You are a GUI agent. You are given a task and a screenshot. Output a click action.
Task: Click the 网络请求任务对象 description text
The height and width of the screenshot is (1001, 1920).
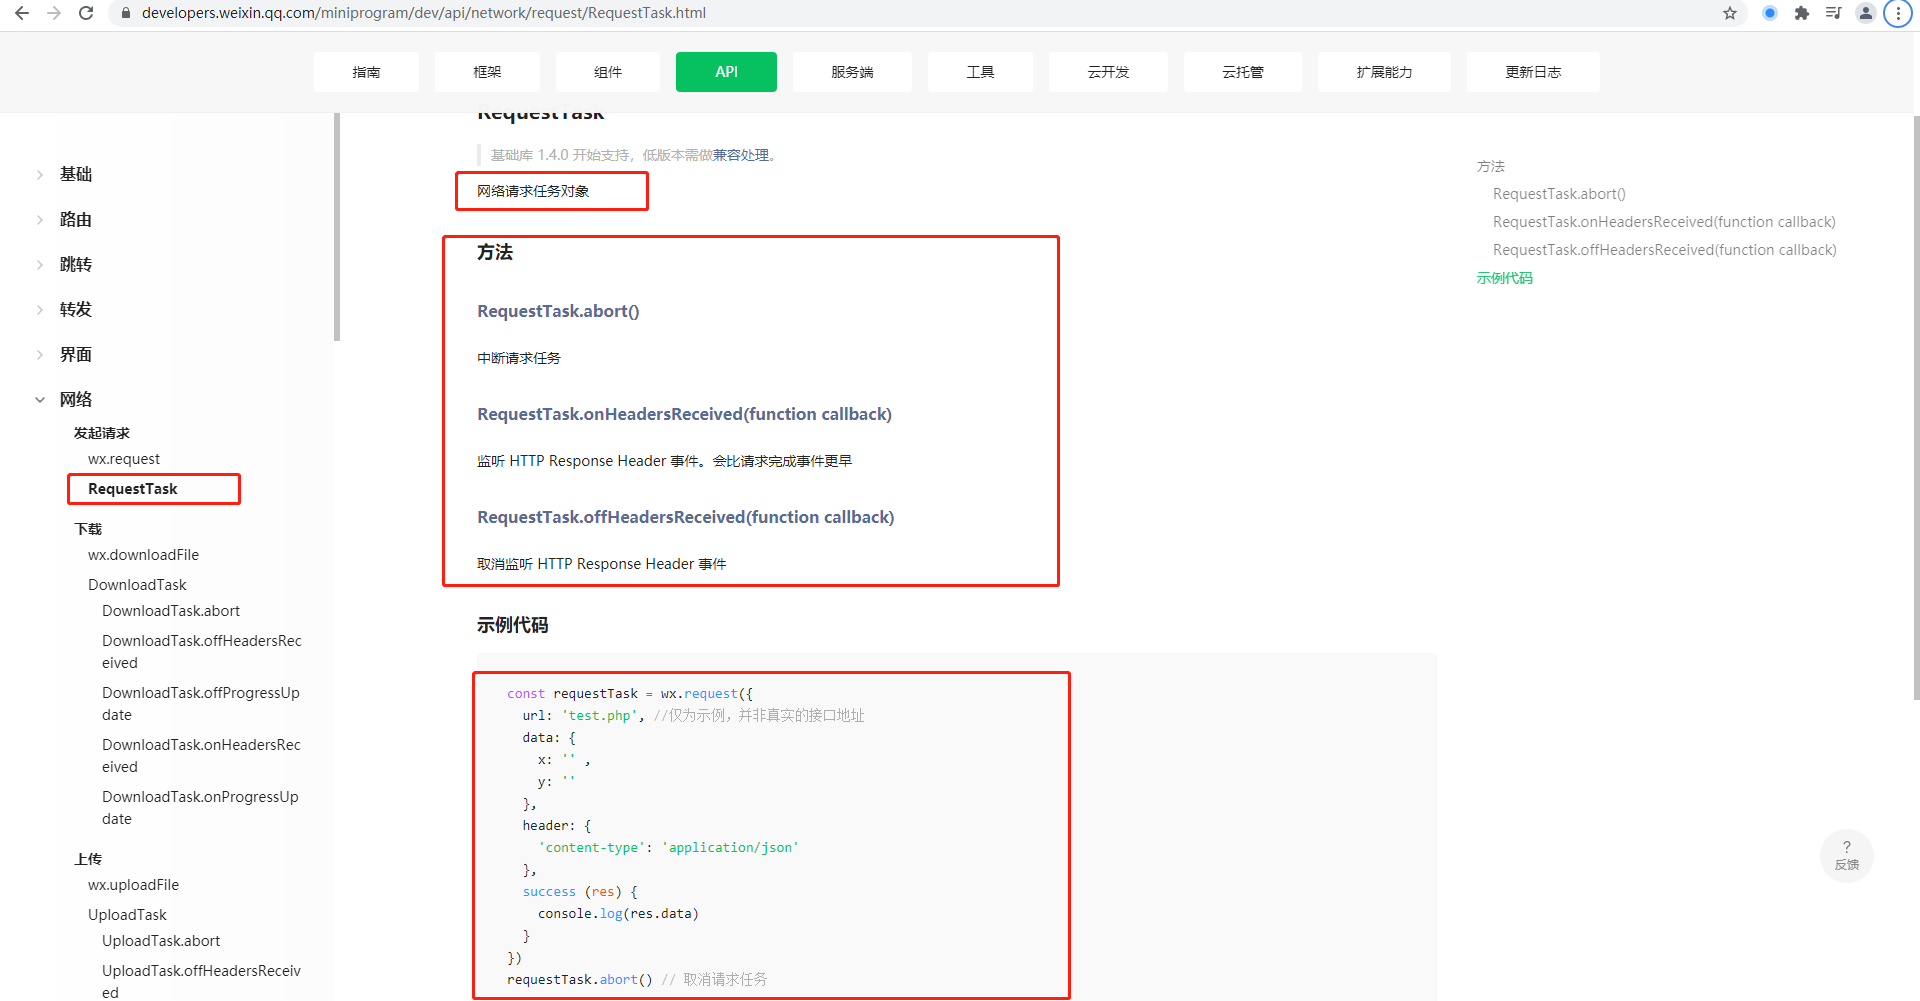[x=533, y=191]
